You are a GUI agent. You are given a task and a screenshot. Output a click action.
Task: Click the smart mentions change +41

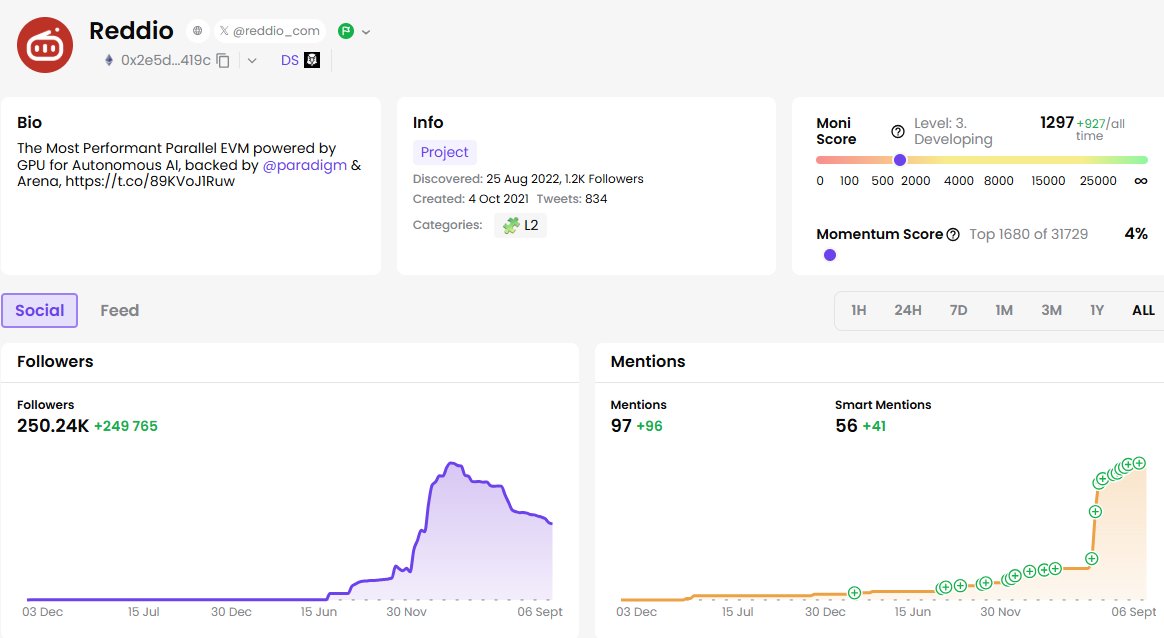click(x=874, y=426)
